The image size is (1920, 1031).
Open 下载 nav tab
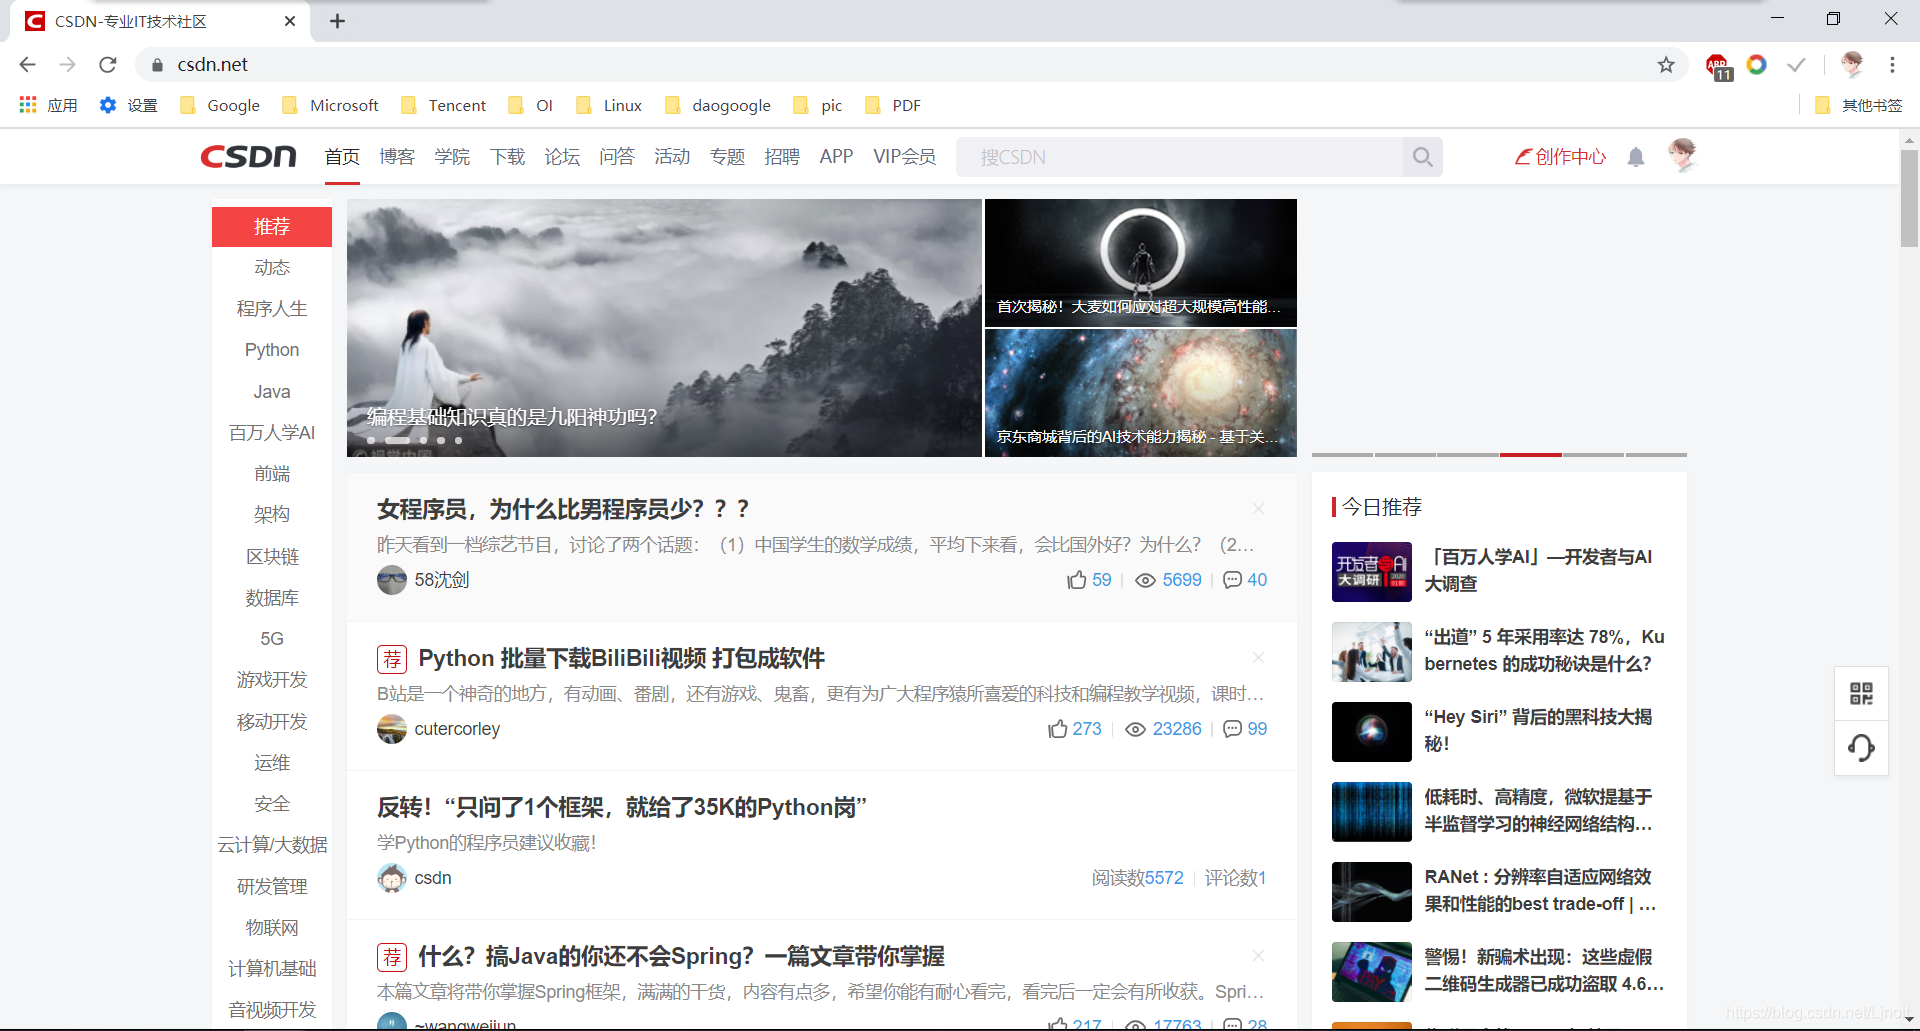(507, 157)
